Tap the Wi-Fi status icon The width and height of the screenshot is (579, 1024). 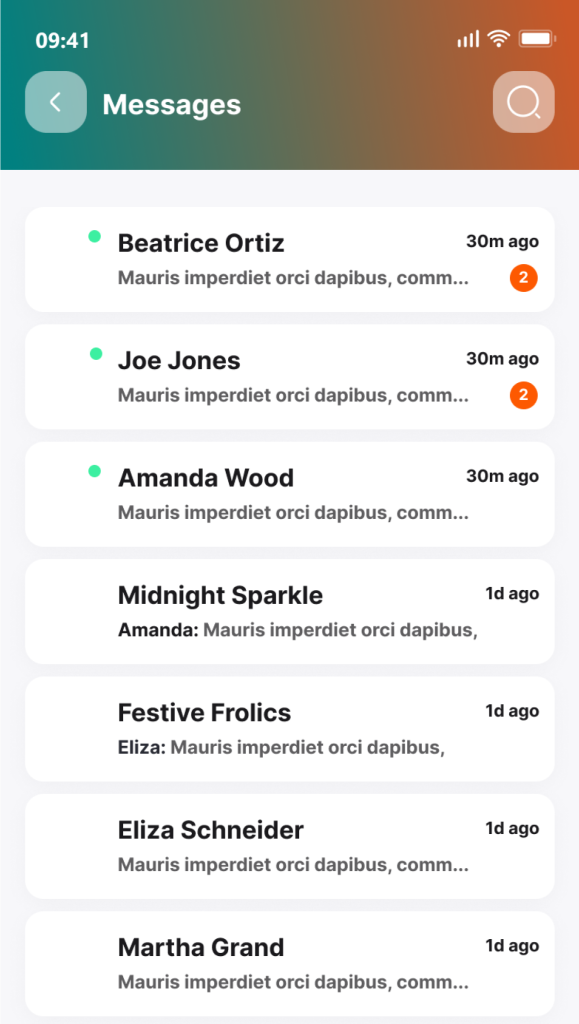pyautogui.click(x=499, y=39)
